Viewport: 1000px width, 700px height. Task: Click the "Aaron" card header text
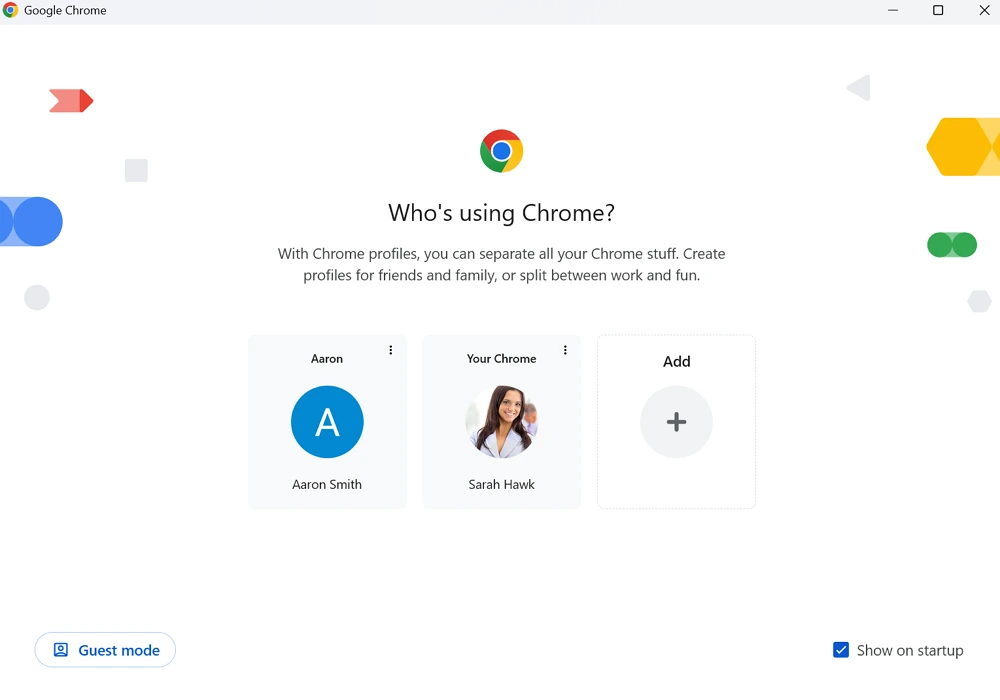click(x=327, y=358)
